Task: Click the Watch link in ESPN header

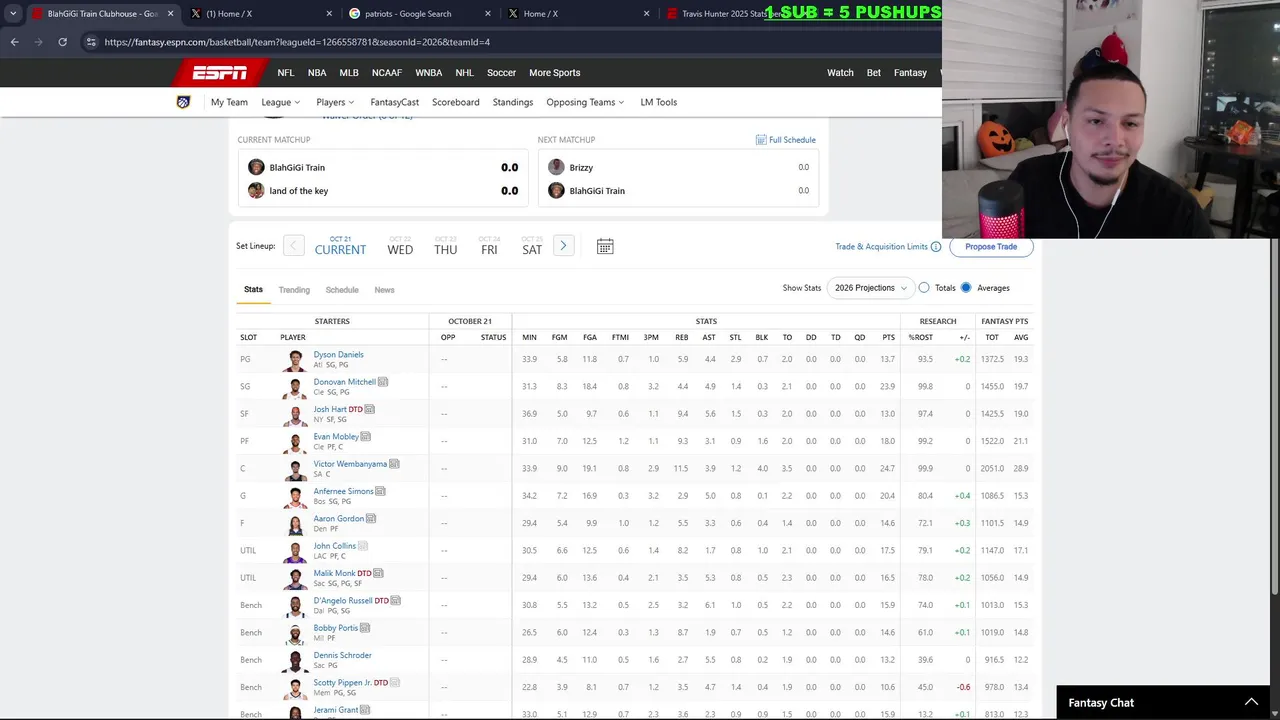Action: 840,73
